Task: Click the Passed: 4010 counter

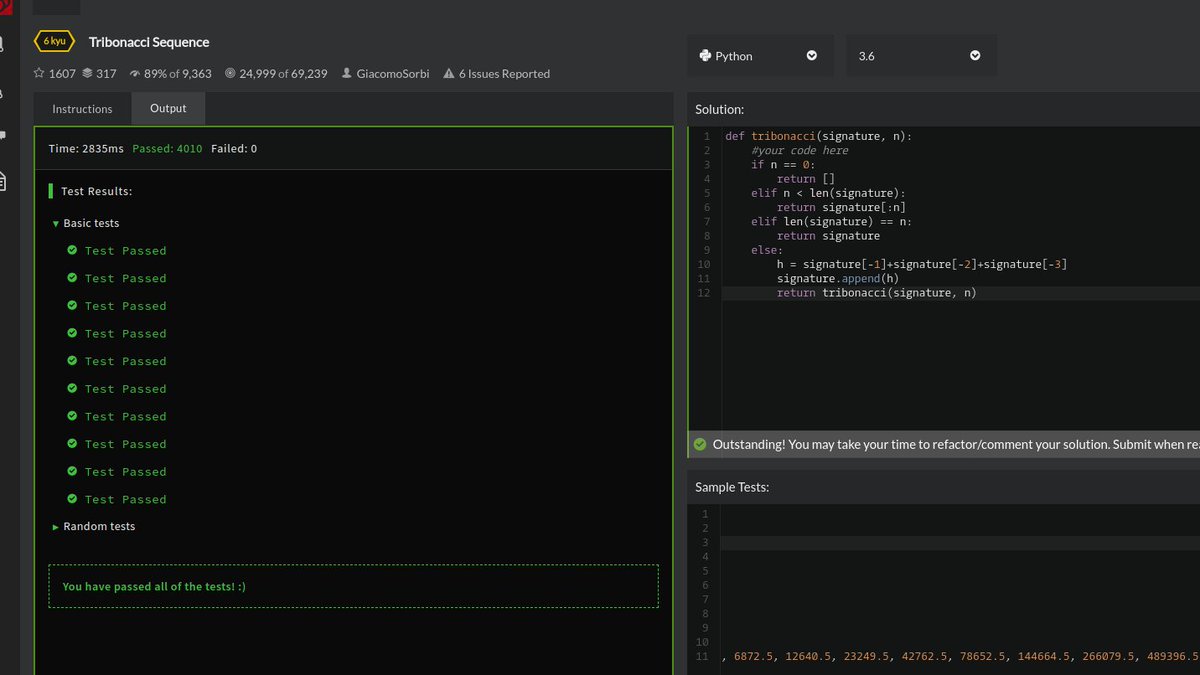Action: point(167,149)
